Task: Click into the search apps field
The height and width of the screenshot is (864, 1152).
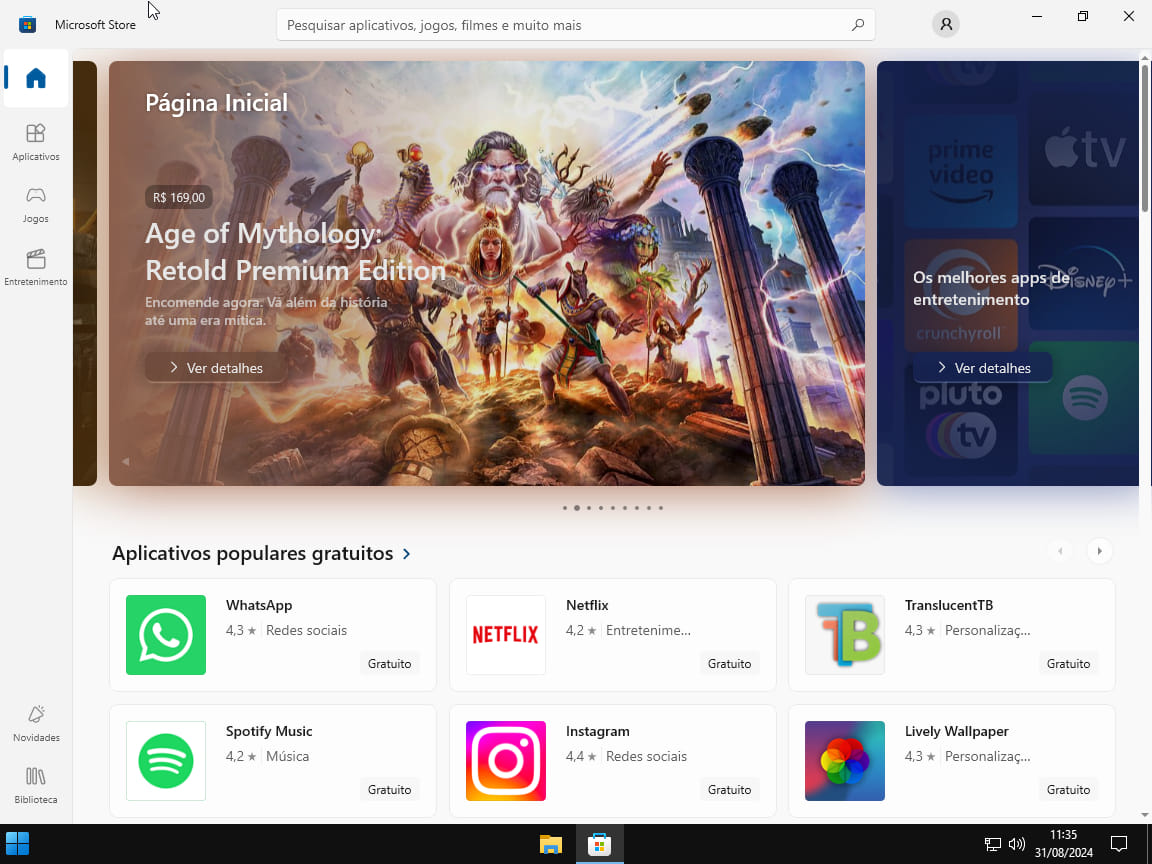Action: point(575,25)
